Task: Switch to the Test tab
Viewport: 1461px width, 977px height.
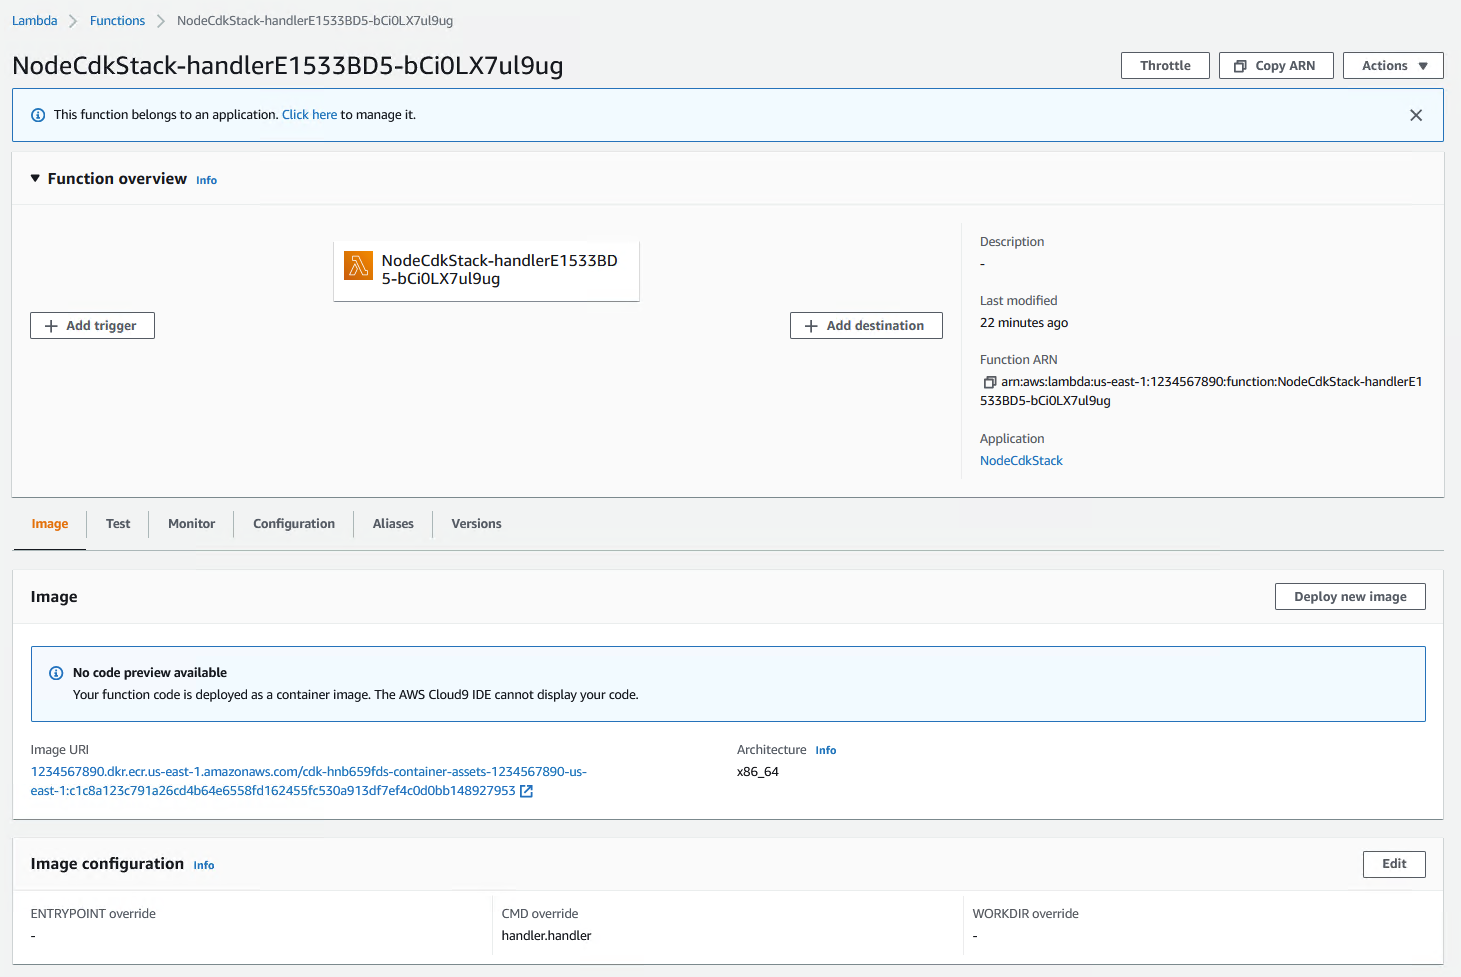Action: (x=117, y=523)
